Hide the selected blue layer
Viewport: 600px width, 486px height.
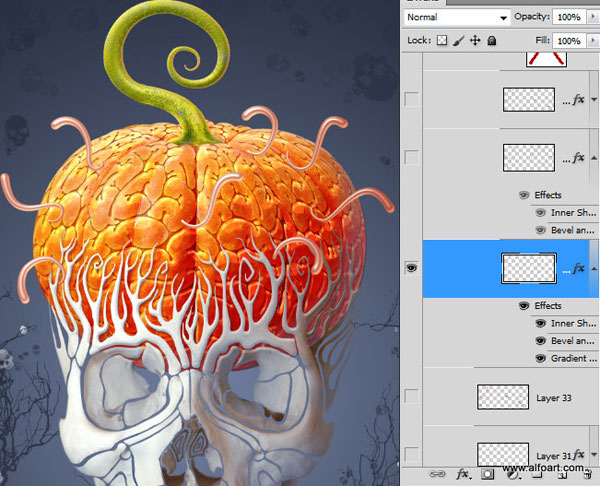(411, 268)
